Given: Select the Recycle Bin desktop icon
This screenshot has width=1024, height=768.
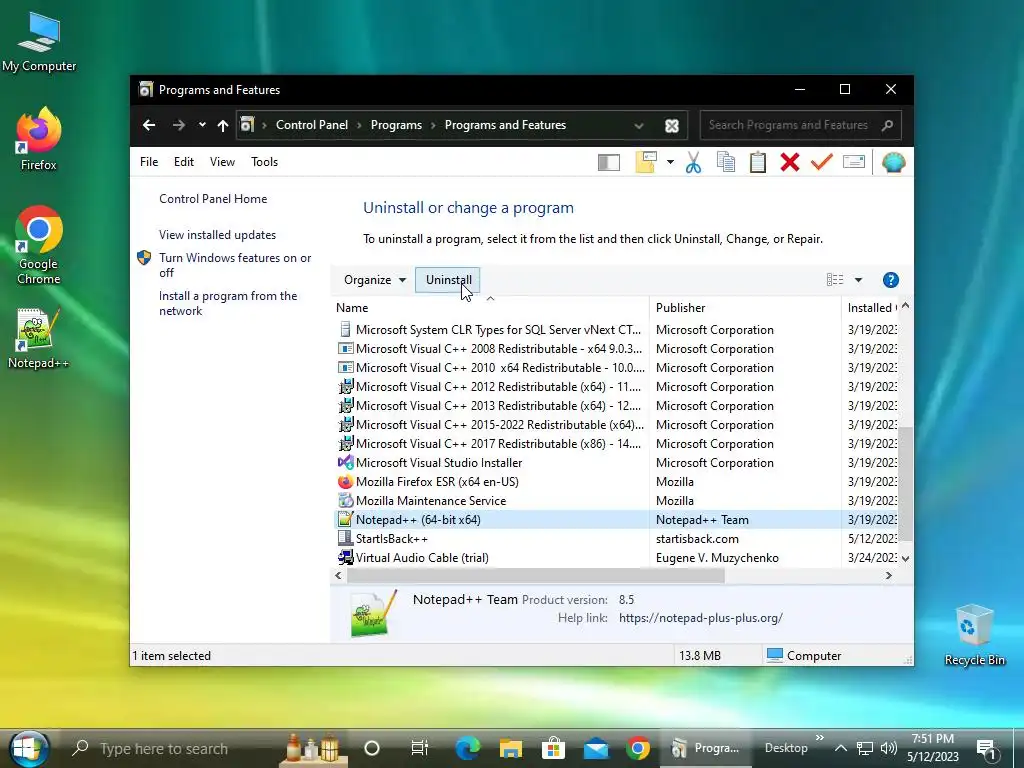Looking at the screenshot, I should 974,635.
